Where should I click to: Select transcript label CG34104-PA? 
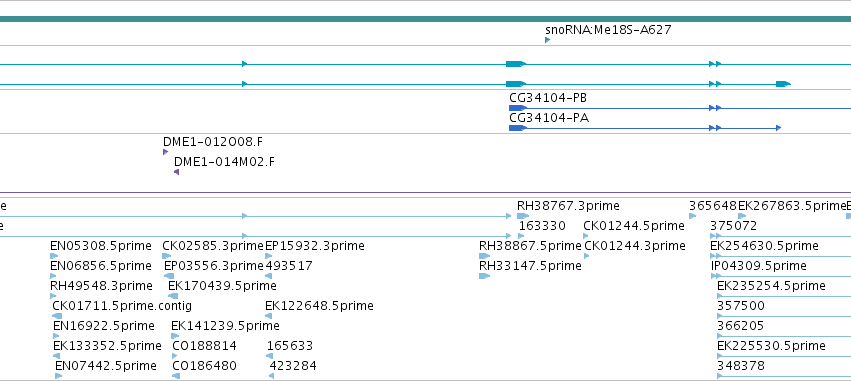tap(549, 118)
